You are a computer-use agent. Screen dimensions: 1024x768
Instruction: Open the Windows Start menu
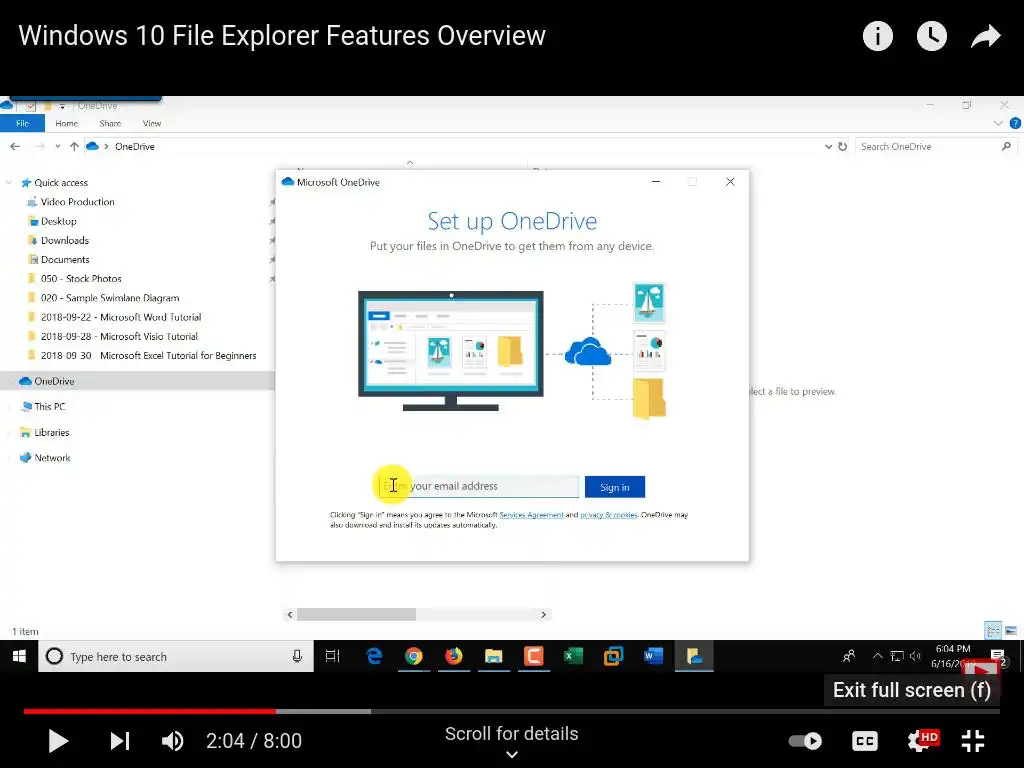(19, 656)
